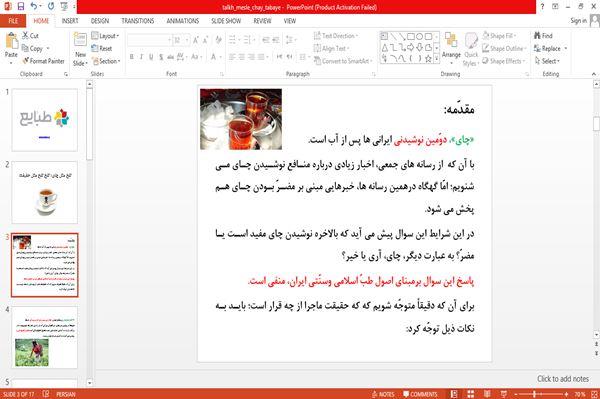Switch to Reading View icon in status bar

487,394
